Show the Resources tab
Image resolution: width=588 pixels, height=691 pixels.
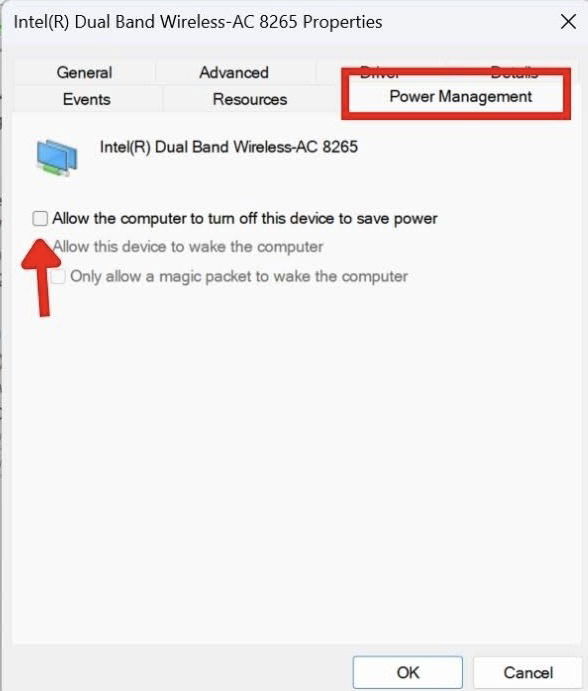pyautogui.click(x=250, y=99)
